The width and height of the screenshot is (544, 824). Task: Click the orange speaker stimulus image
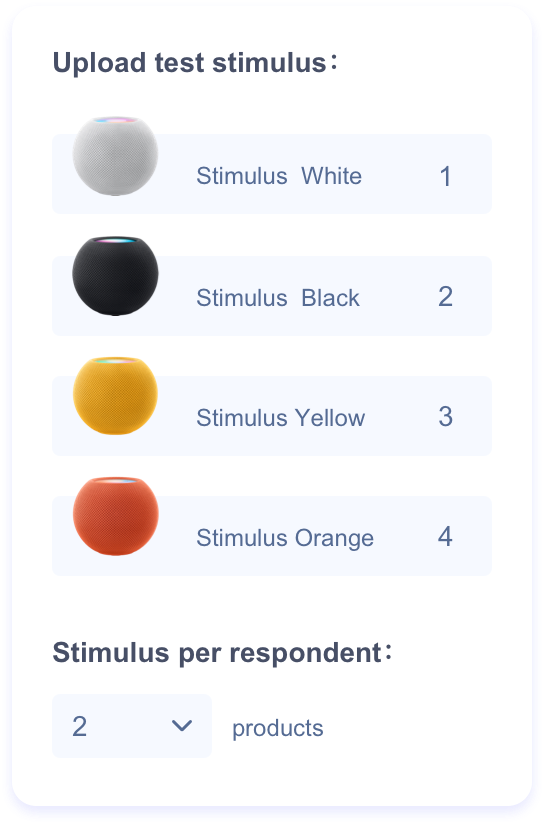point(116,516)
